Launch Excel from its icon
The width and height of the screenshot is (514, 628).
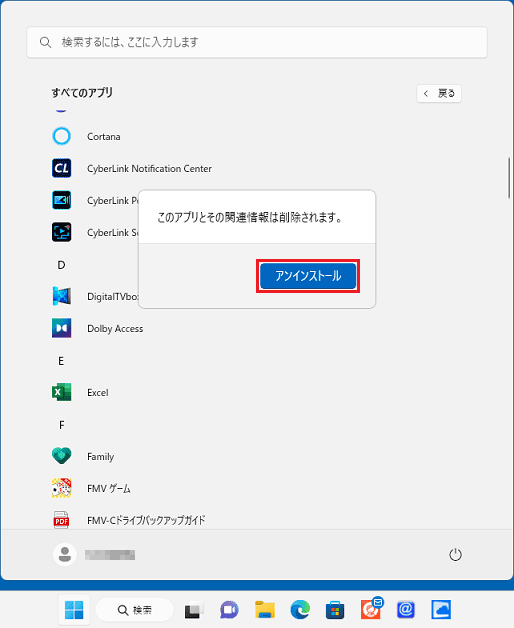(62, 392)
